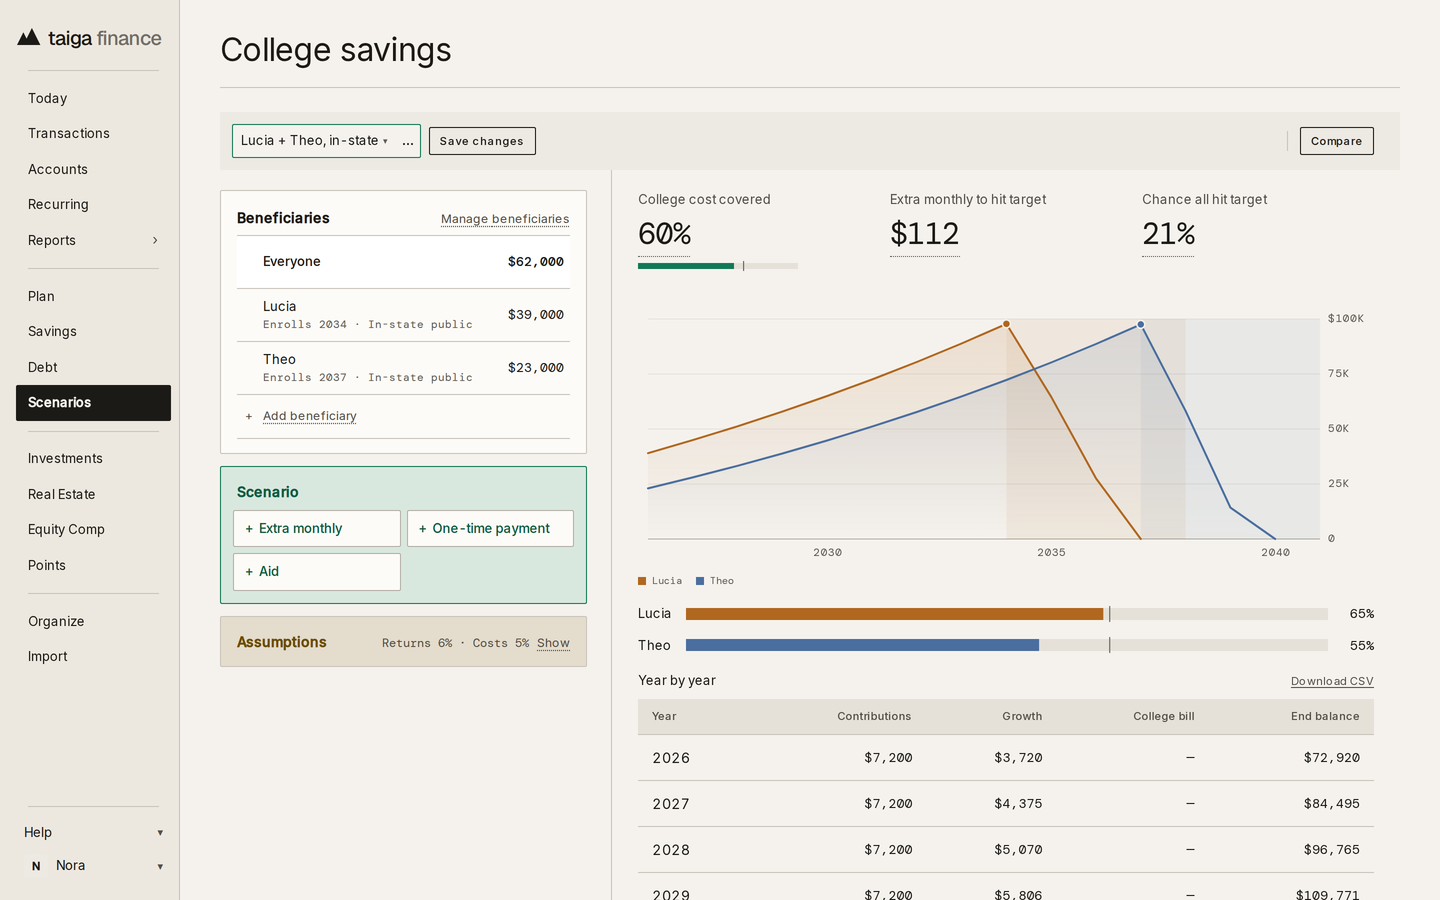Open Organize in the sidebar

[93, 621]
